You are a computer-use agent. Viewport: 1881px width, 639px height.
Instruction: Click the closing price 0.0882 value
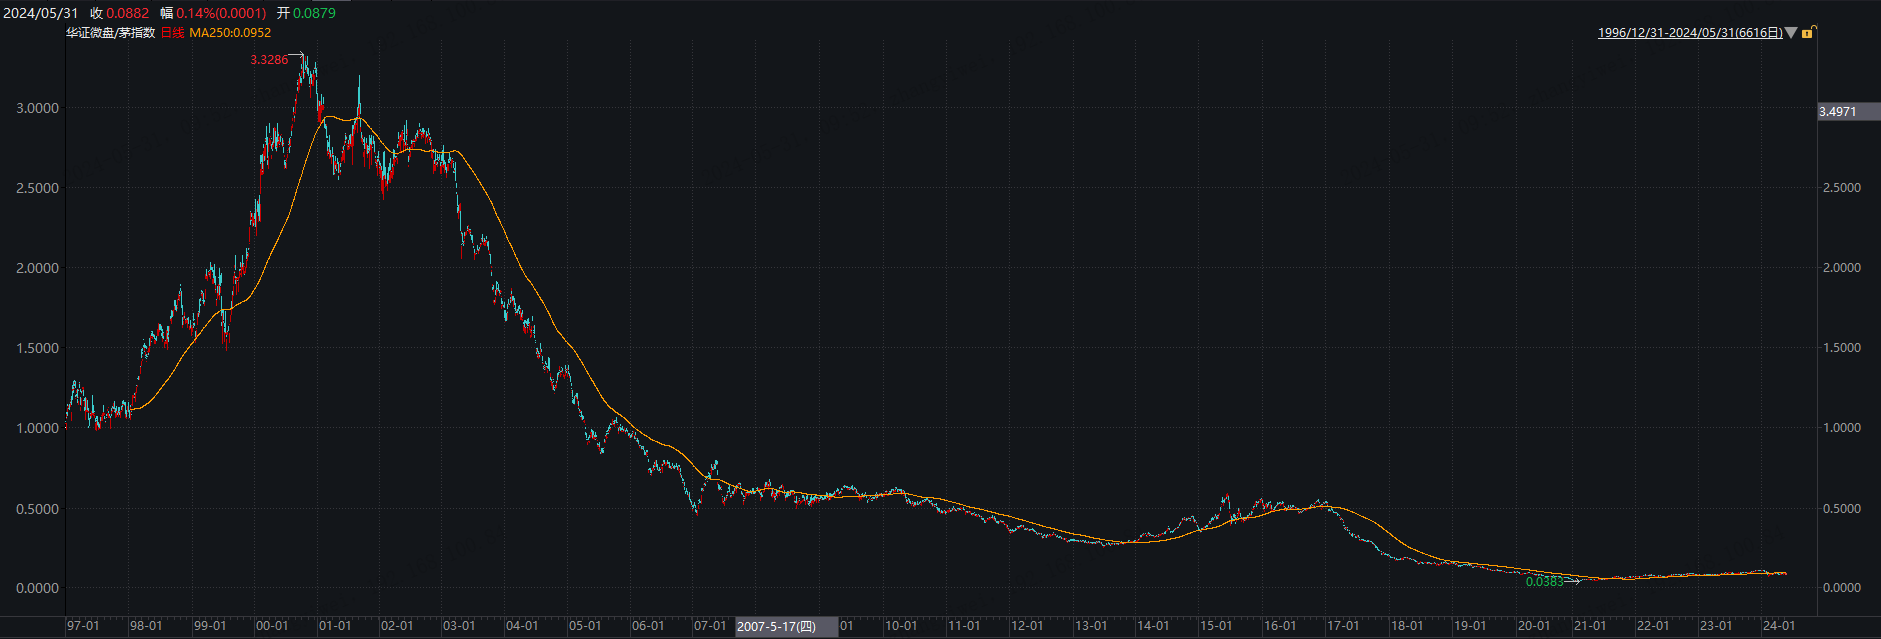127,13
